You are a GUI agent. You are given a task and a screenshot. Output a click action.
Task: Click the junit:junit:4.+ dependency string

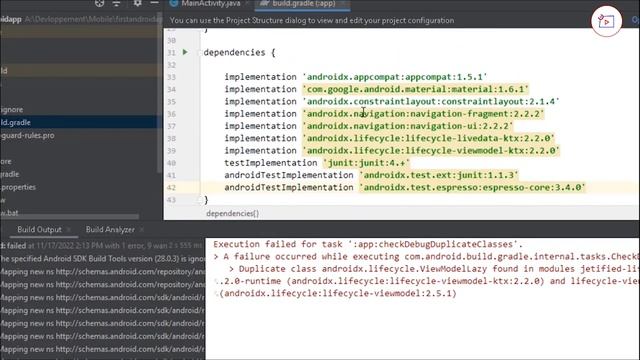tap(367, 162)
